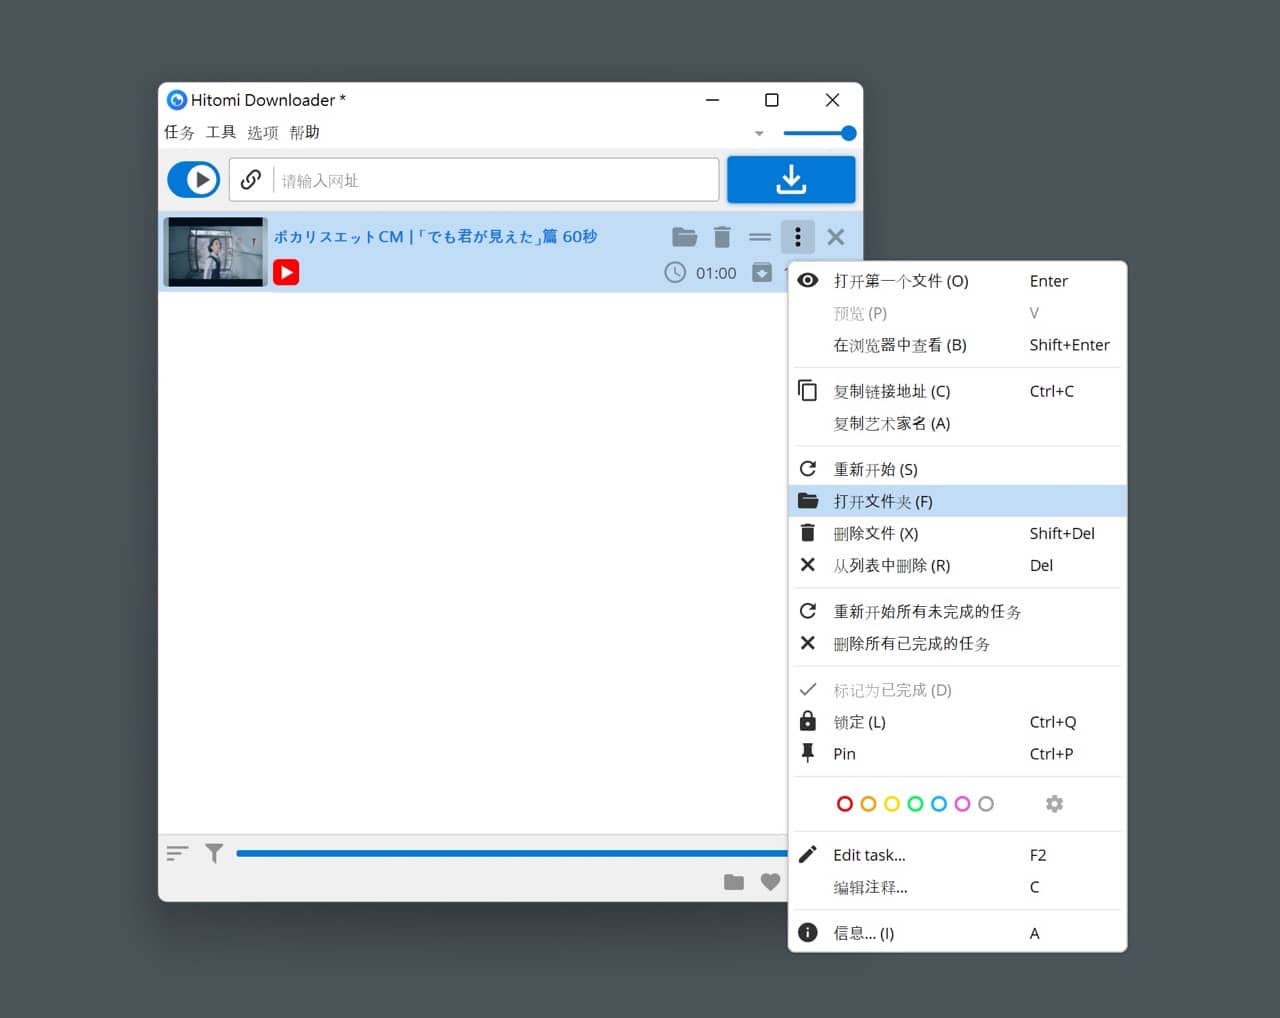Open the 工具 menu
This screenshot has height=1018, width=1280.
[221, 132]
